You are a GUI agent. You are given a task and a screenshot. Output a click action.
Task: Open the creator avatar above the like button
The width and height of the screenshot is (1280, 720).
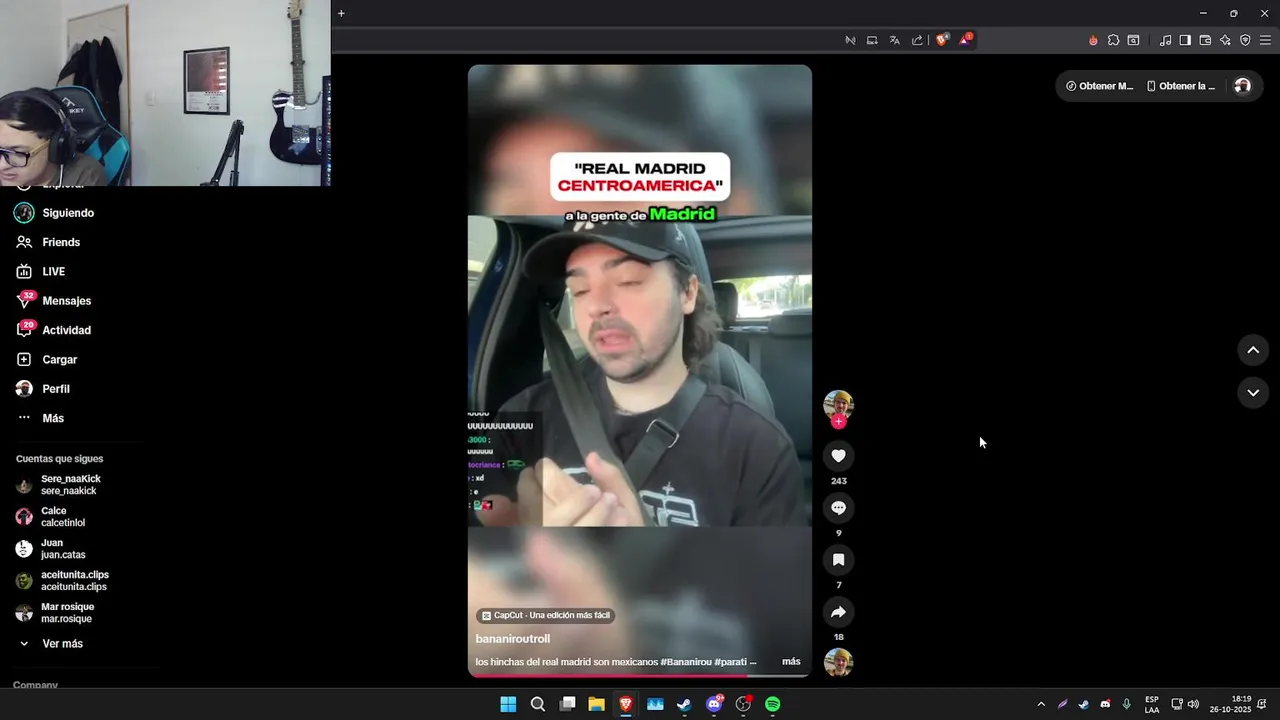[838, 404]
